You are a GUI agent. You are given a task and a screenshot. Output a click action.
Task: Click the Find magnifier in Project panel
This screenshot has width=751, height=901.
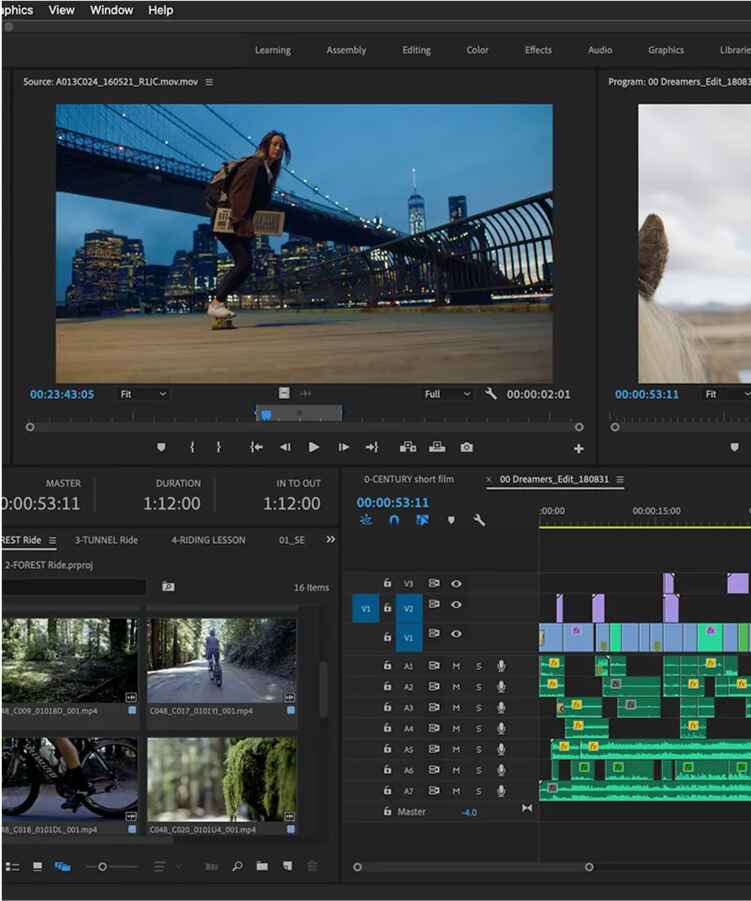pyautogui.click(x=238, y=866)
